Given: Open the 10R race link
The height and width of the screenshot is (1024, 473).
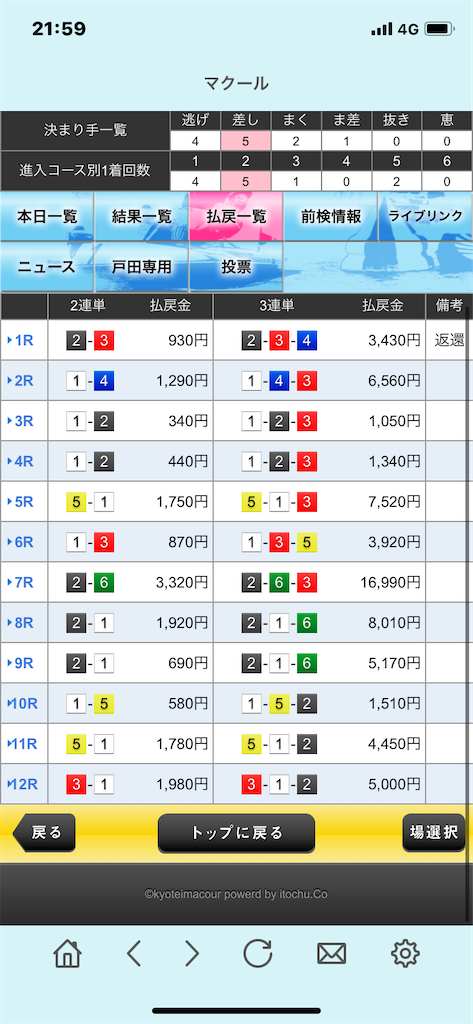Looking at the screenshot, I should [x=24, y=703].
